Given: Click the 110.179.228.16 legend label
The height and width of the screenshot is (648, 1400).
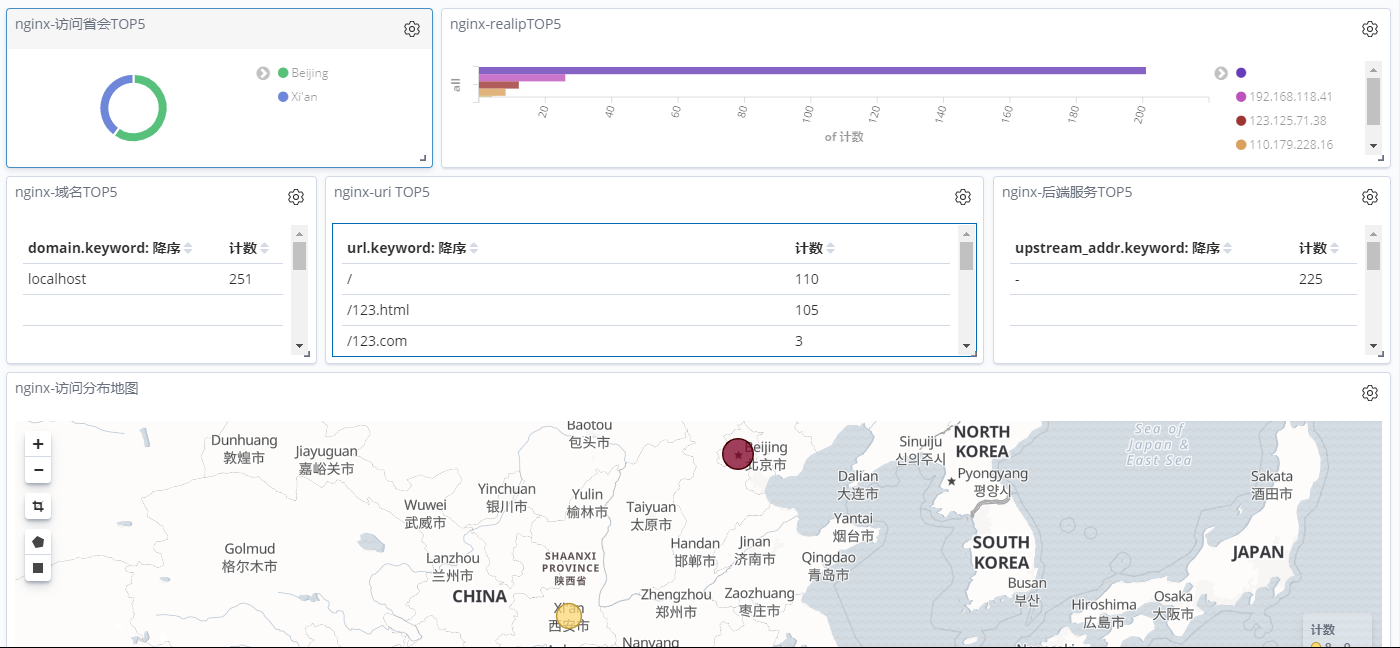Looking at the screenshot, I should pyautogui.click(x=1291, y=145).
